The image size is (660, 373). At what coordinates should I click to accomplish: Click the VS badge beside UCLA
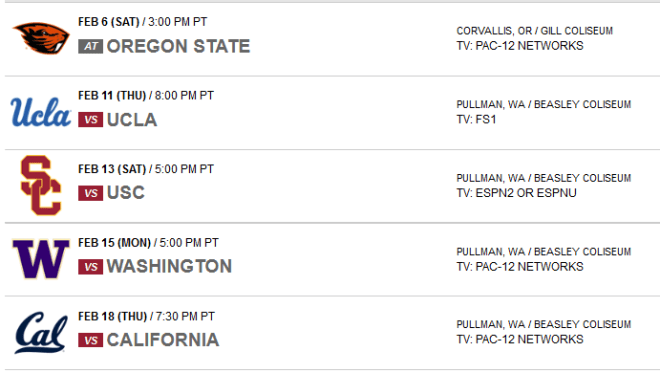[90, 120]
